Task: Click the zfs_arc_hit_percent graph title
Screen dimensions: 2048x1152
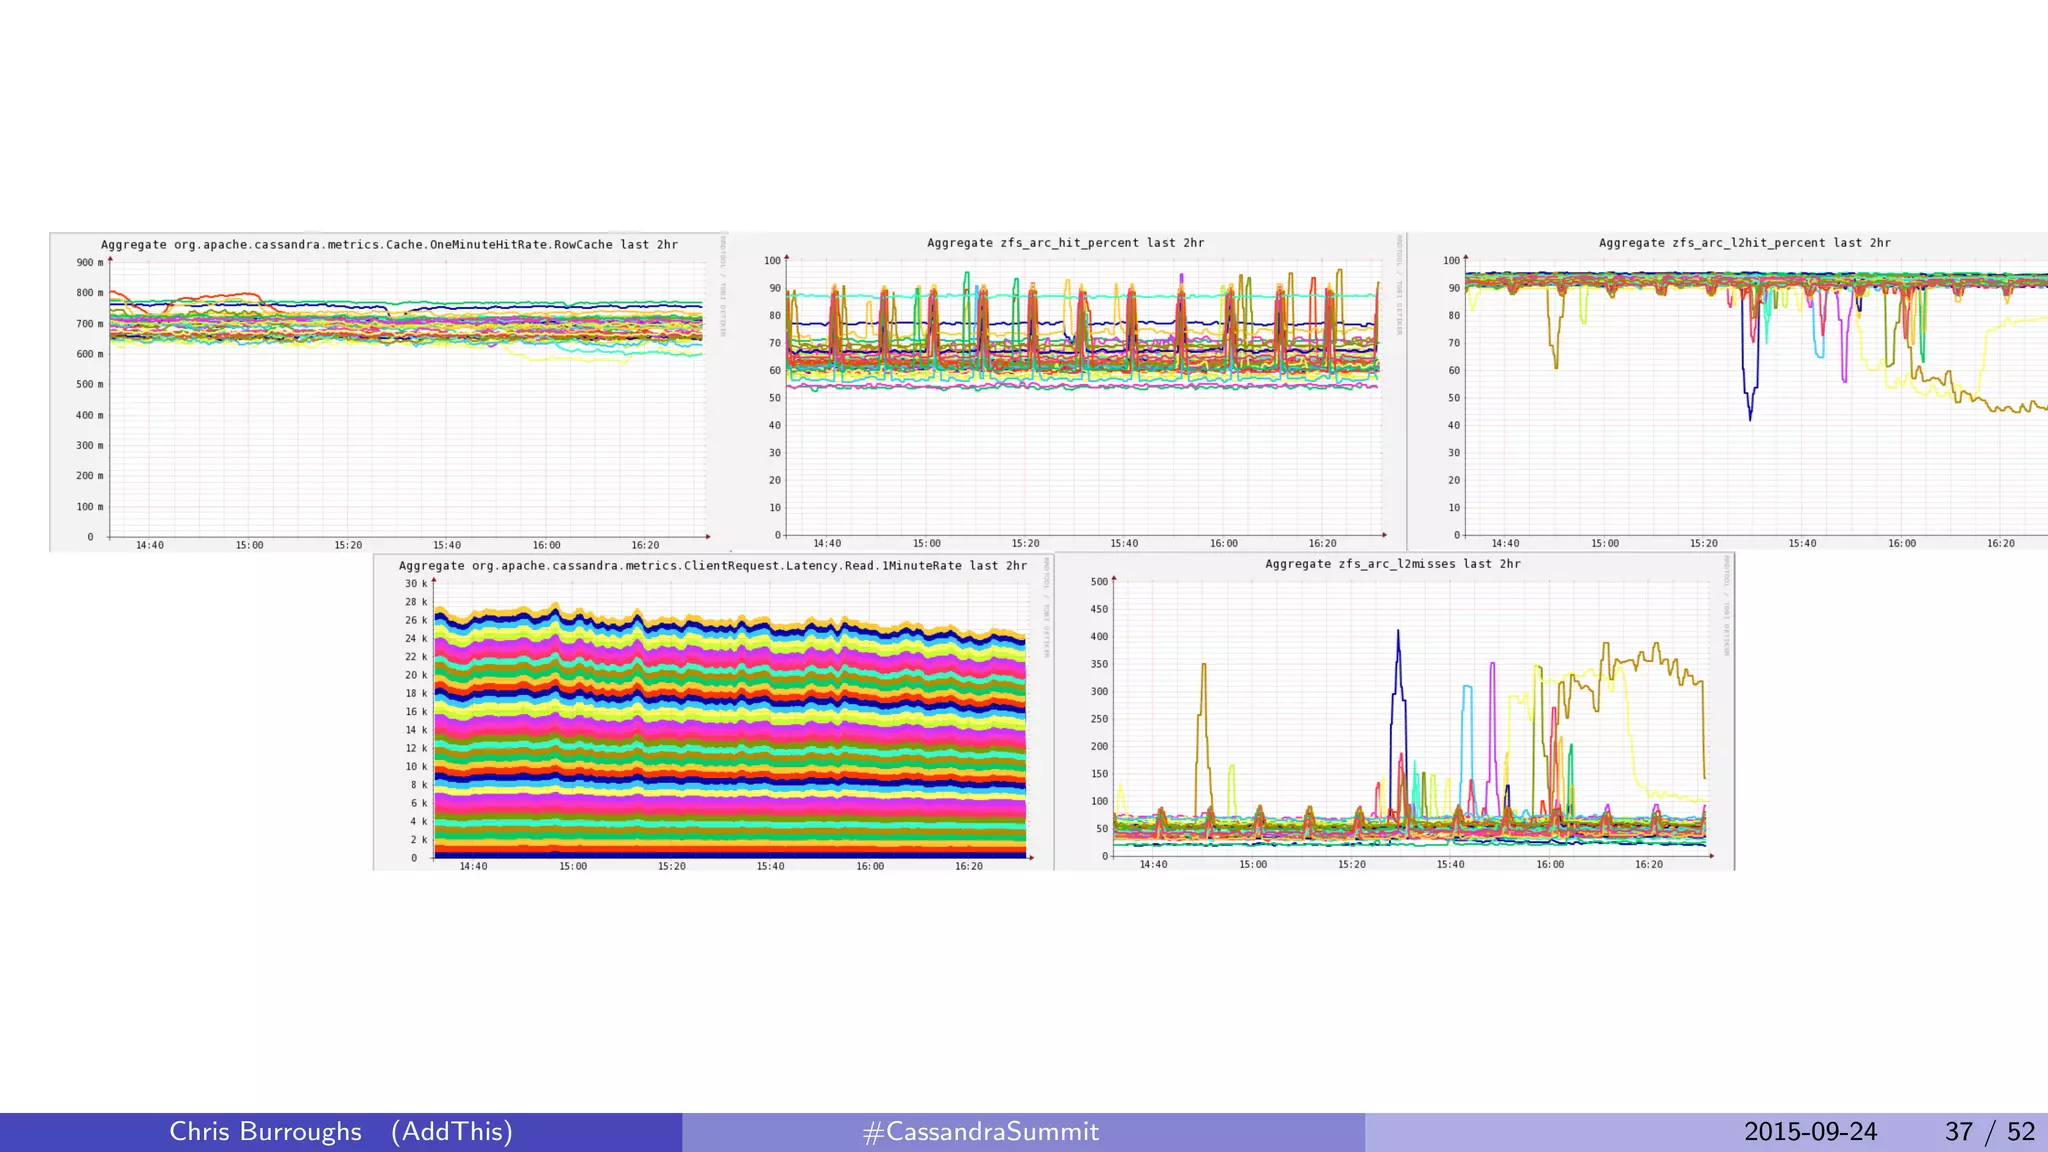Action: [1065, 243]
